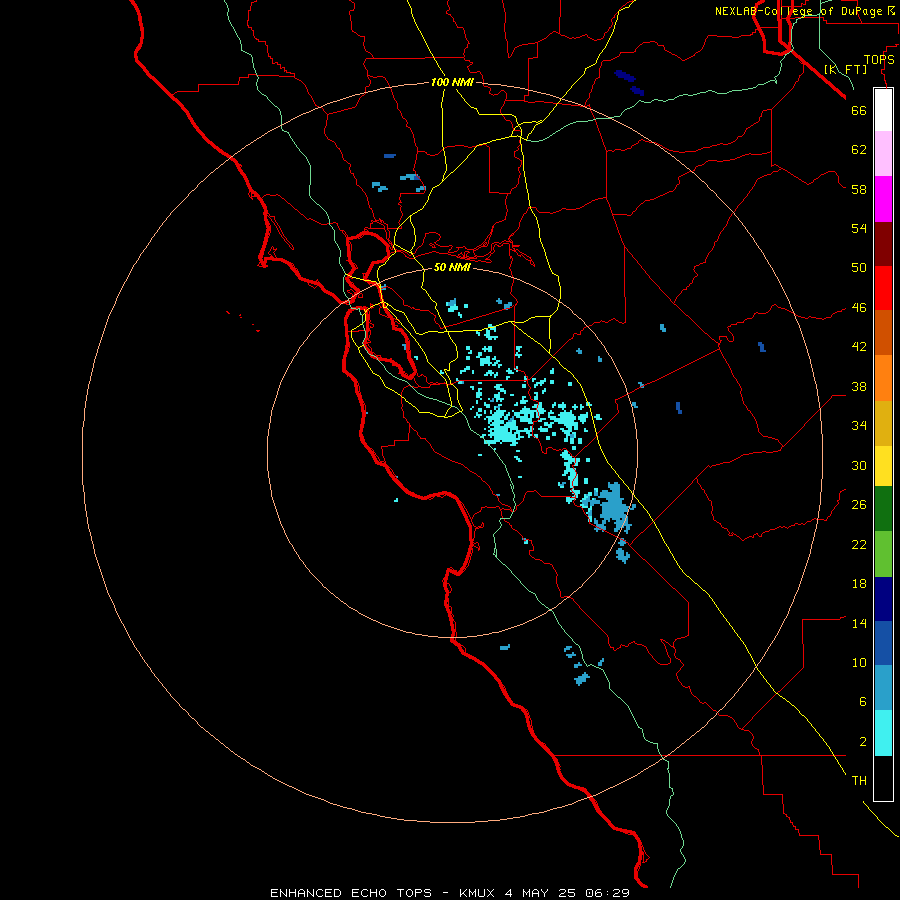
Task: Click legend value "2"
Action: [x=862, y=741]
